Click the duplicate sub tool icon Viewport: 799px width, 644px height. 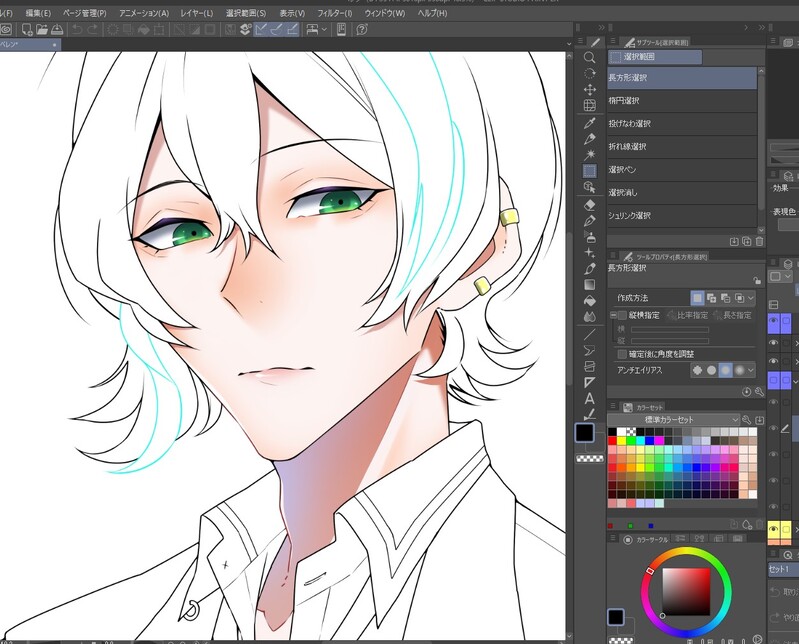pos(747,242)
